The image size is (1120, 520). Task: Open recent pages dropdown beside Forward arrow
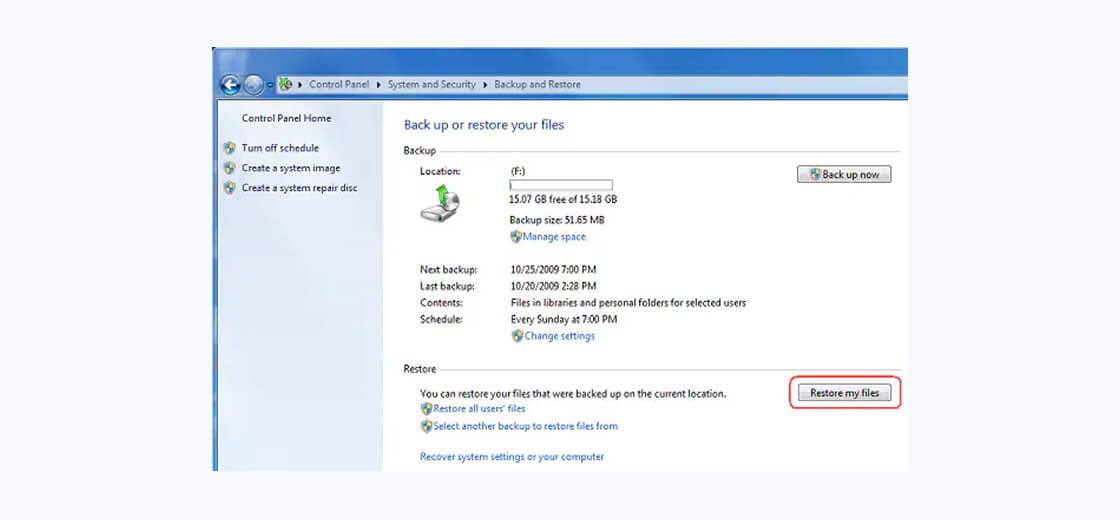coord(270,85)
